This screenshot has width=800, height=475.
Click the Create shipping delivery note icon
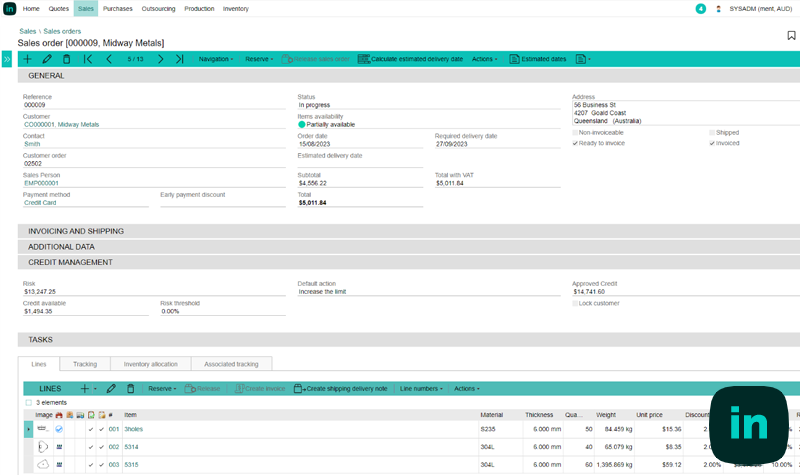pyautogui.click(x=299, y=389)
